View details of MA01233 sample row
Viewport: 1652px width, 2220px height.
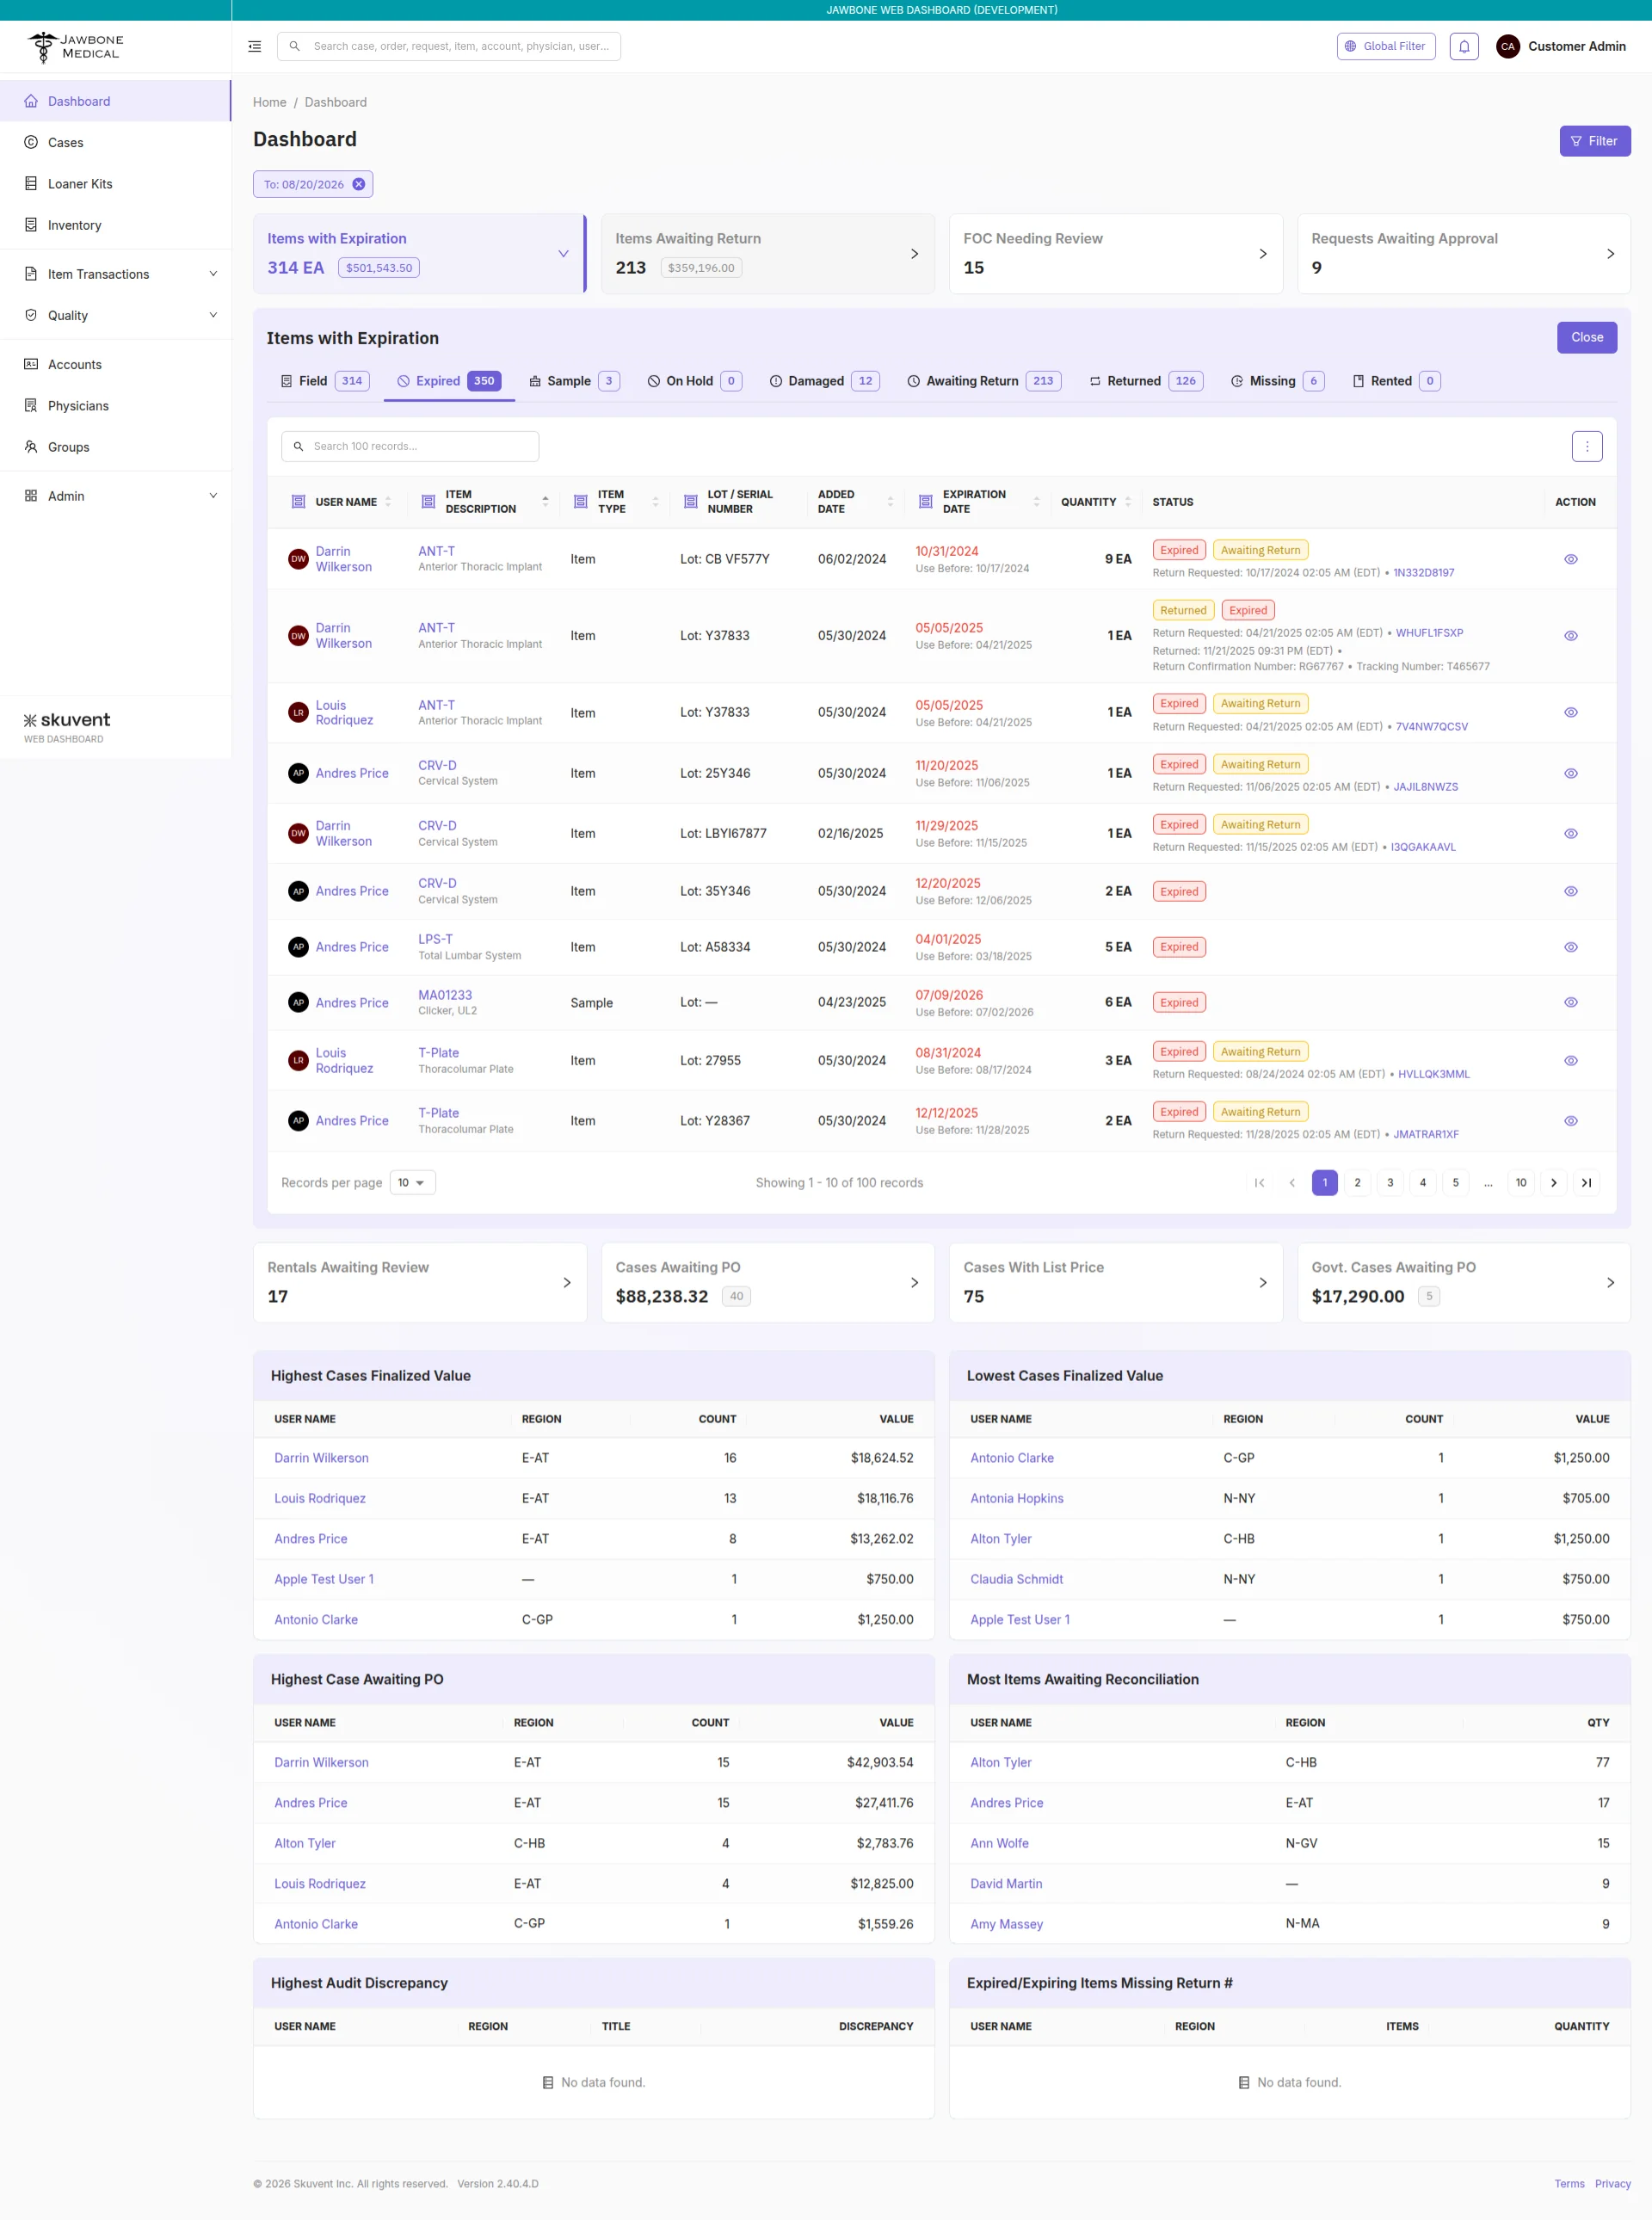pos(1571,1002)
